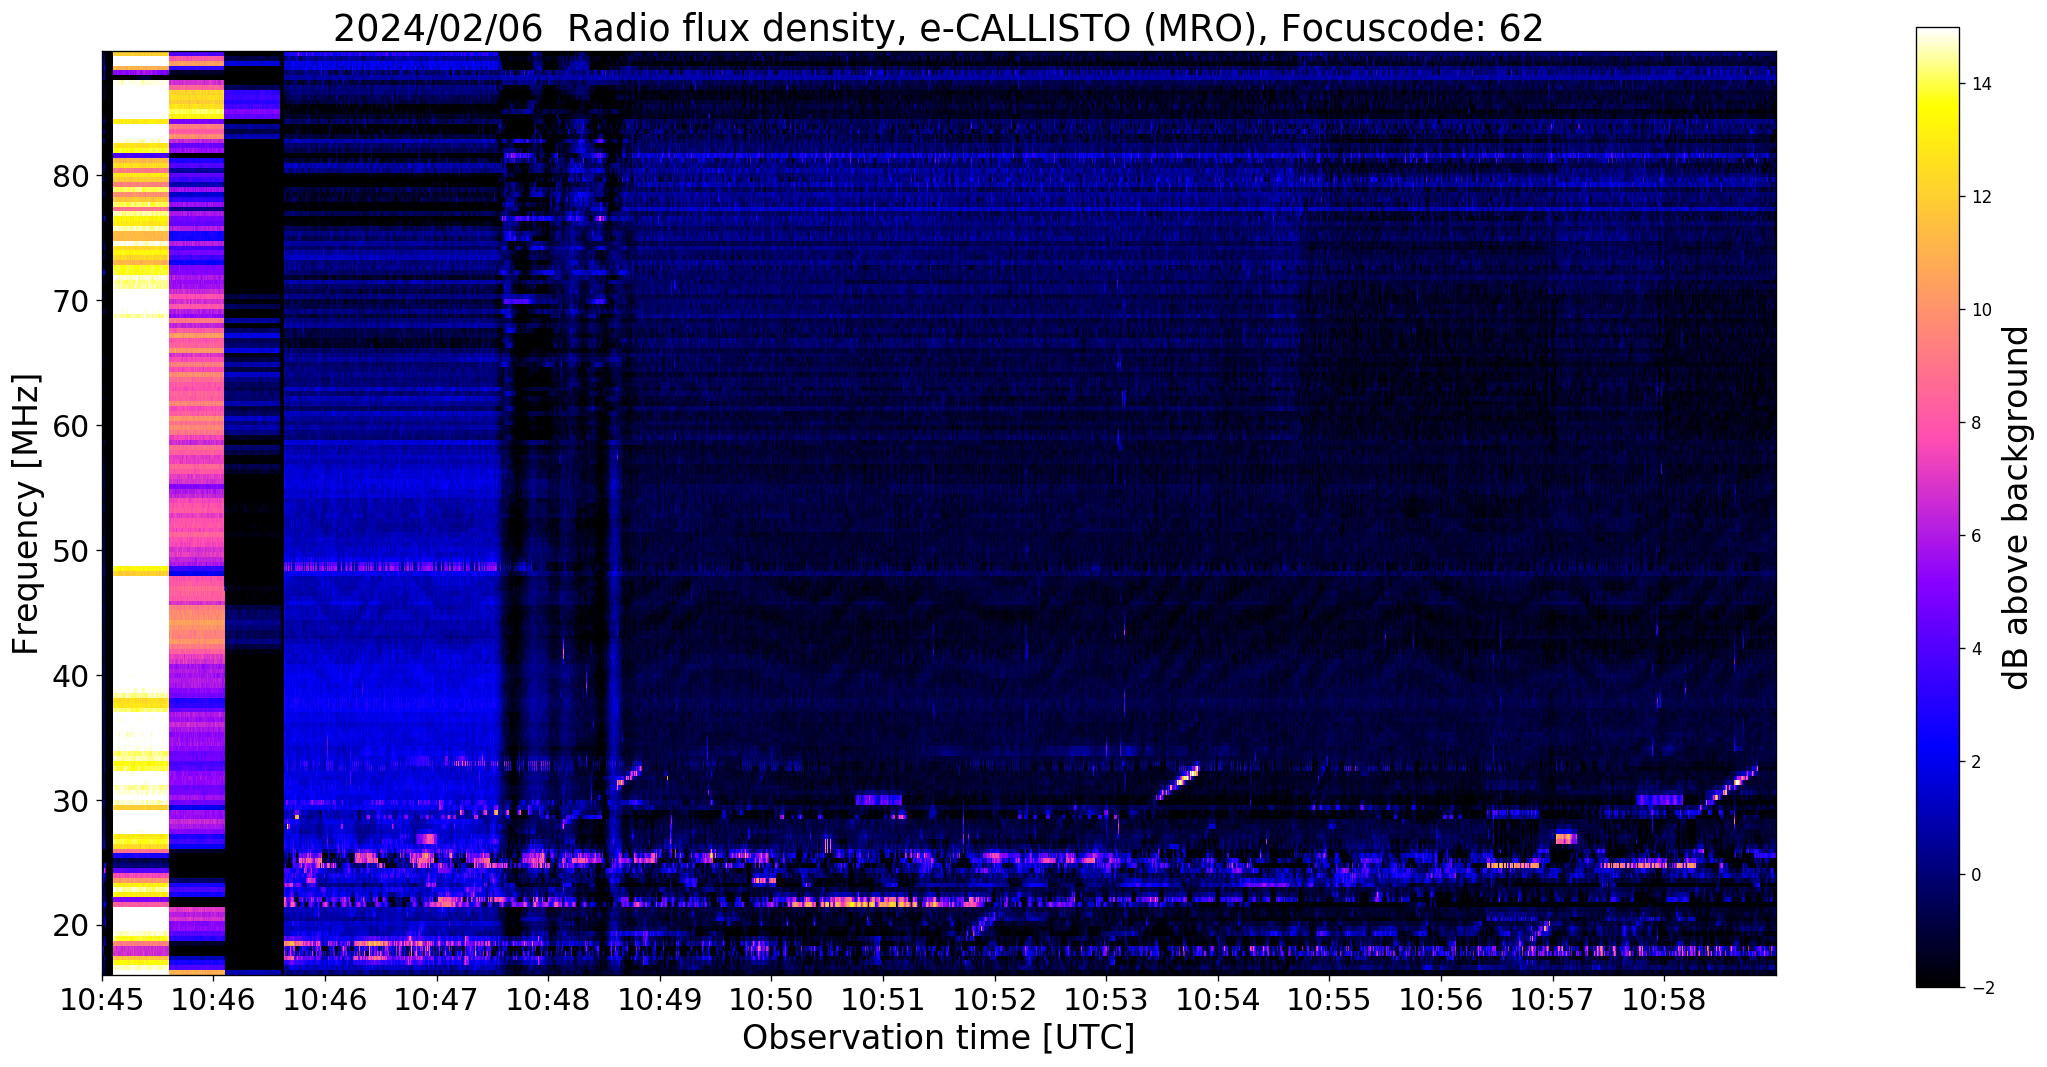Click the 'Observation time [UTC]' axis label
The image size is (2047, 1067).
[x=938, y=1038]
